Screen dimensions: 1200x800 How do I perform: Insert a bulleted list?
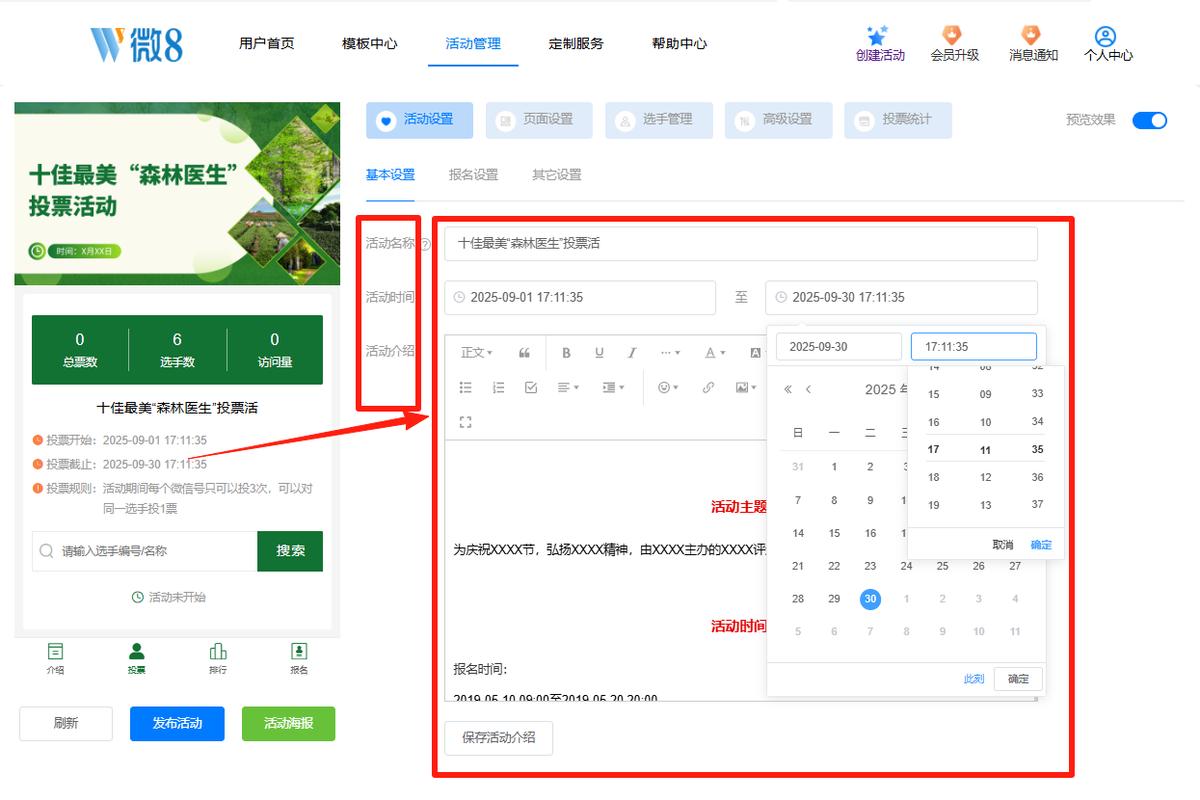(x=465, y=388)
